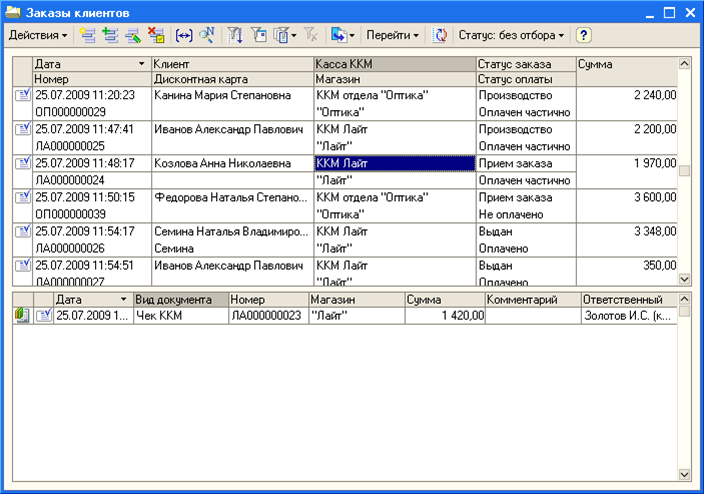Click the Чек ККМ document type cell
This screenshot has width=704, height=494.
click(180, 315)
